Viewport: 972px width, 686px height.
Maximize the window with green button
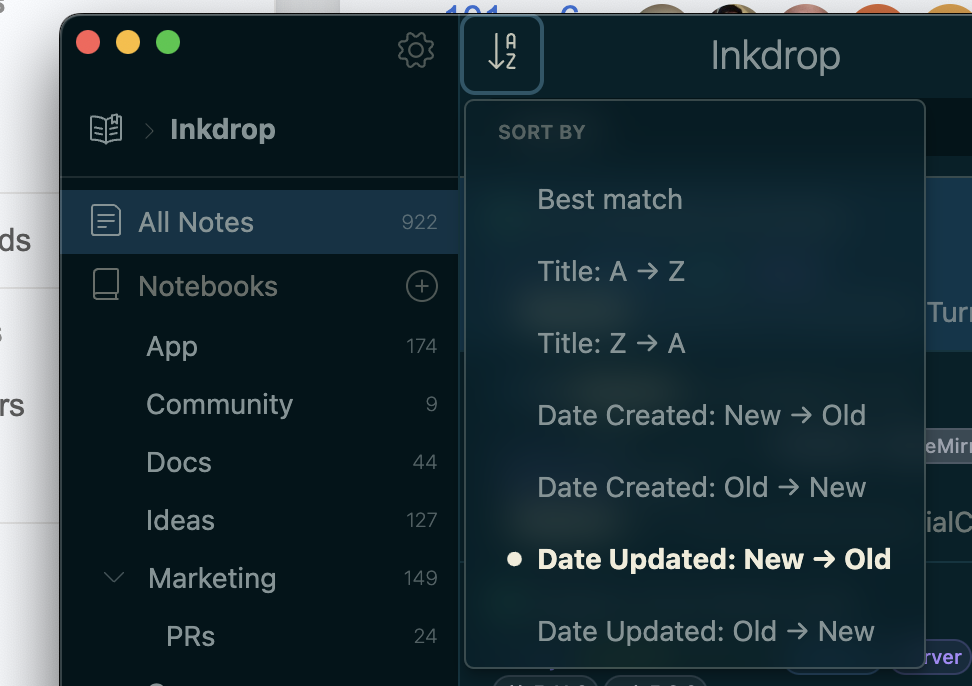click(168, 42)
